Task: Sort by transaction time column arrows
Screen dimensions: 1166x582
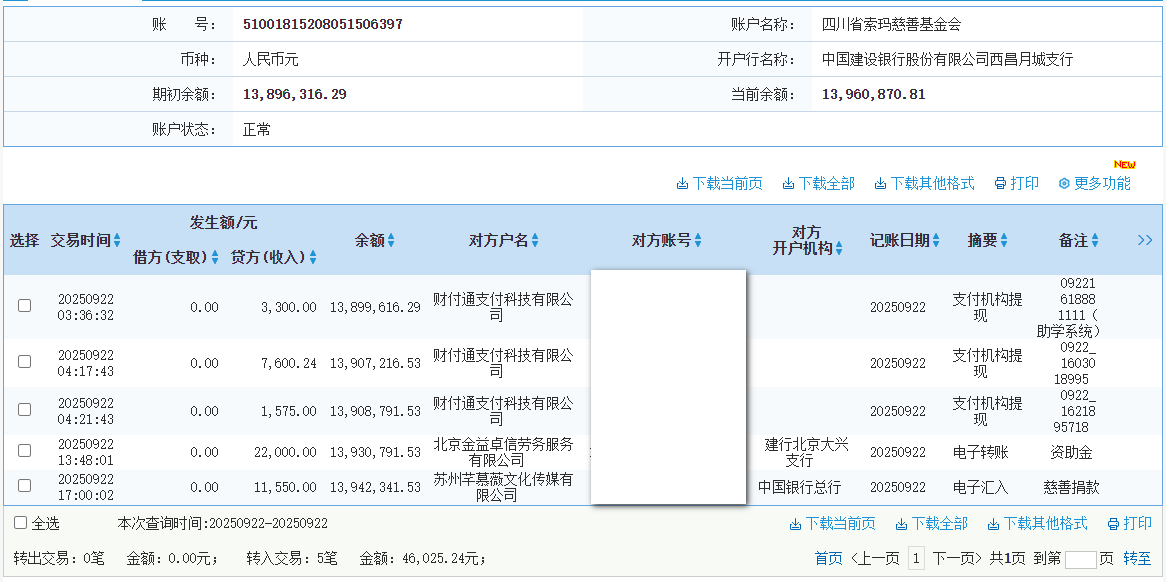Action: pos(117,241)
